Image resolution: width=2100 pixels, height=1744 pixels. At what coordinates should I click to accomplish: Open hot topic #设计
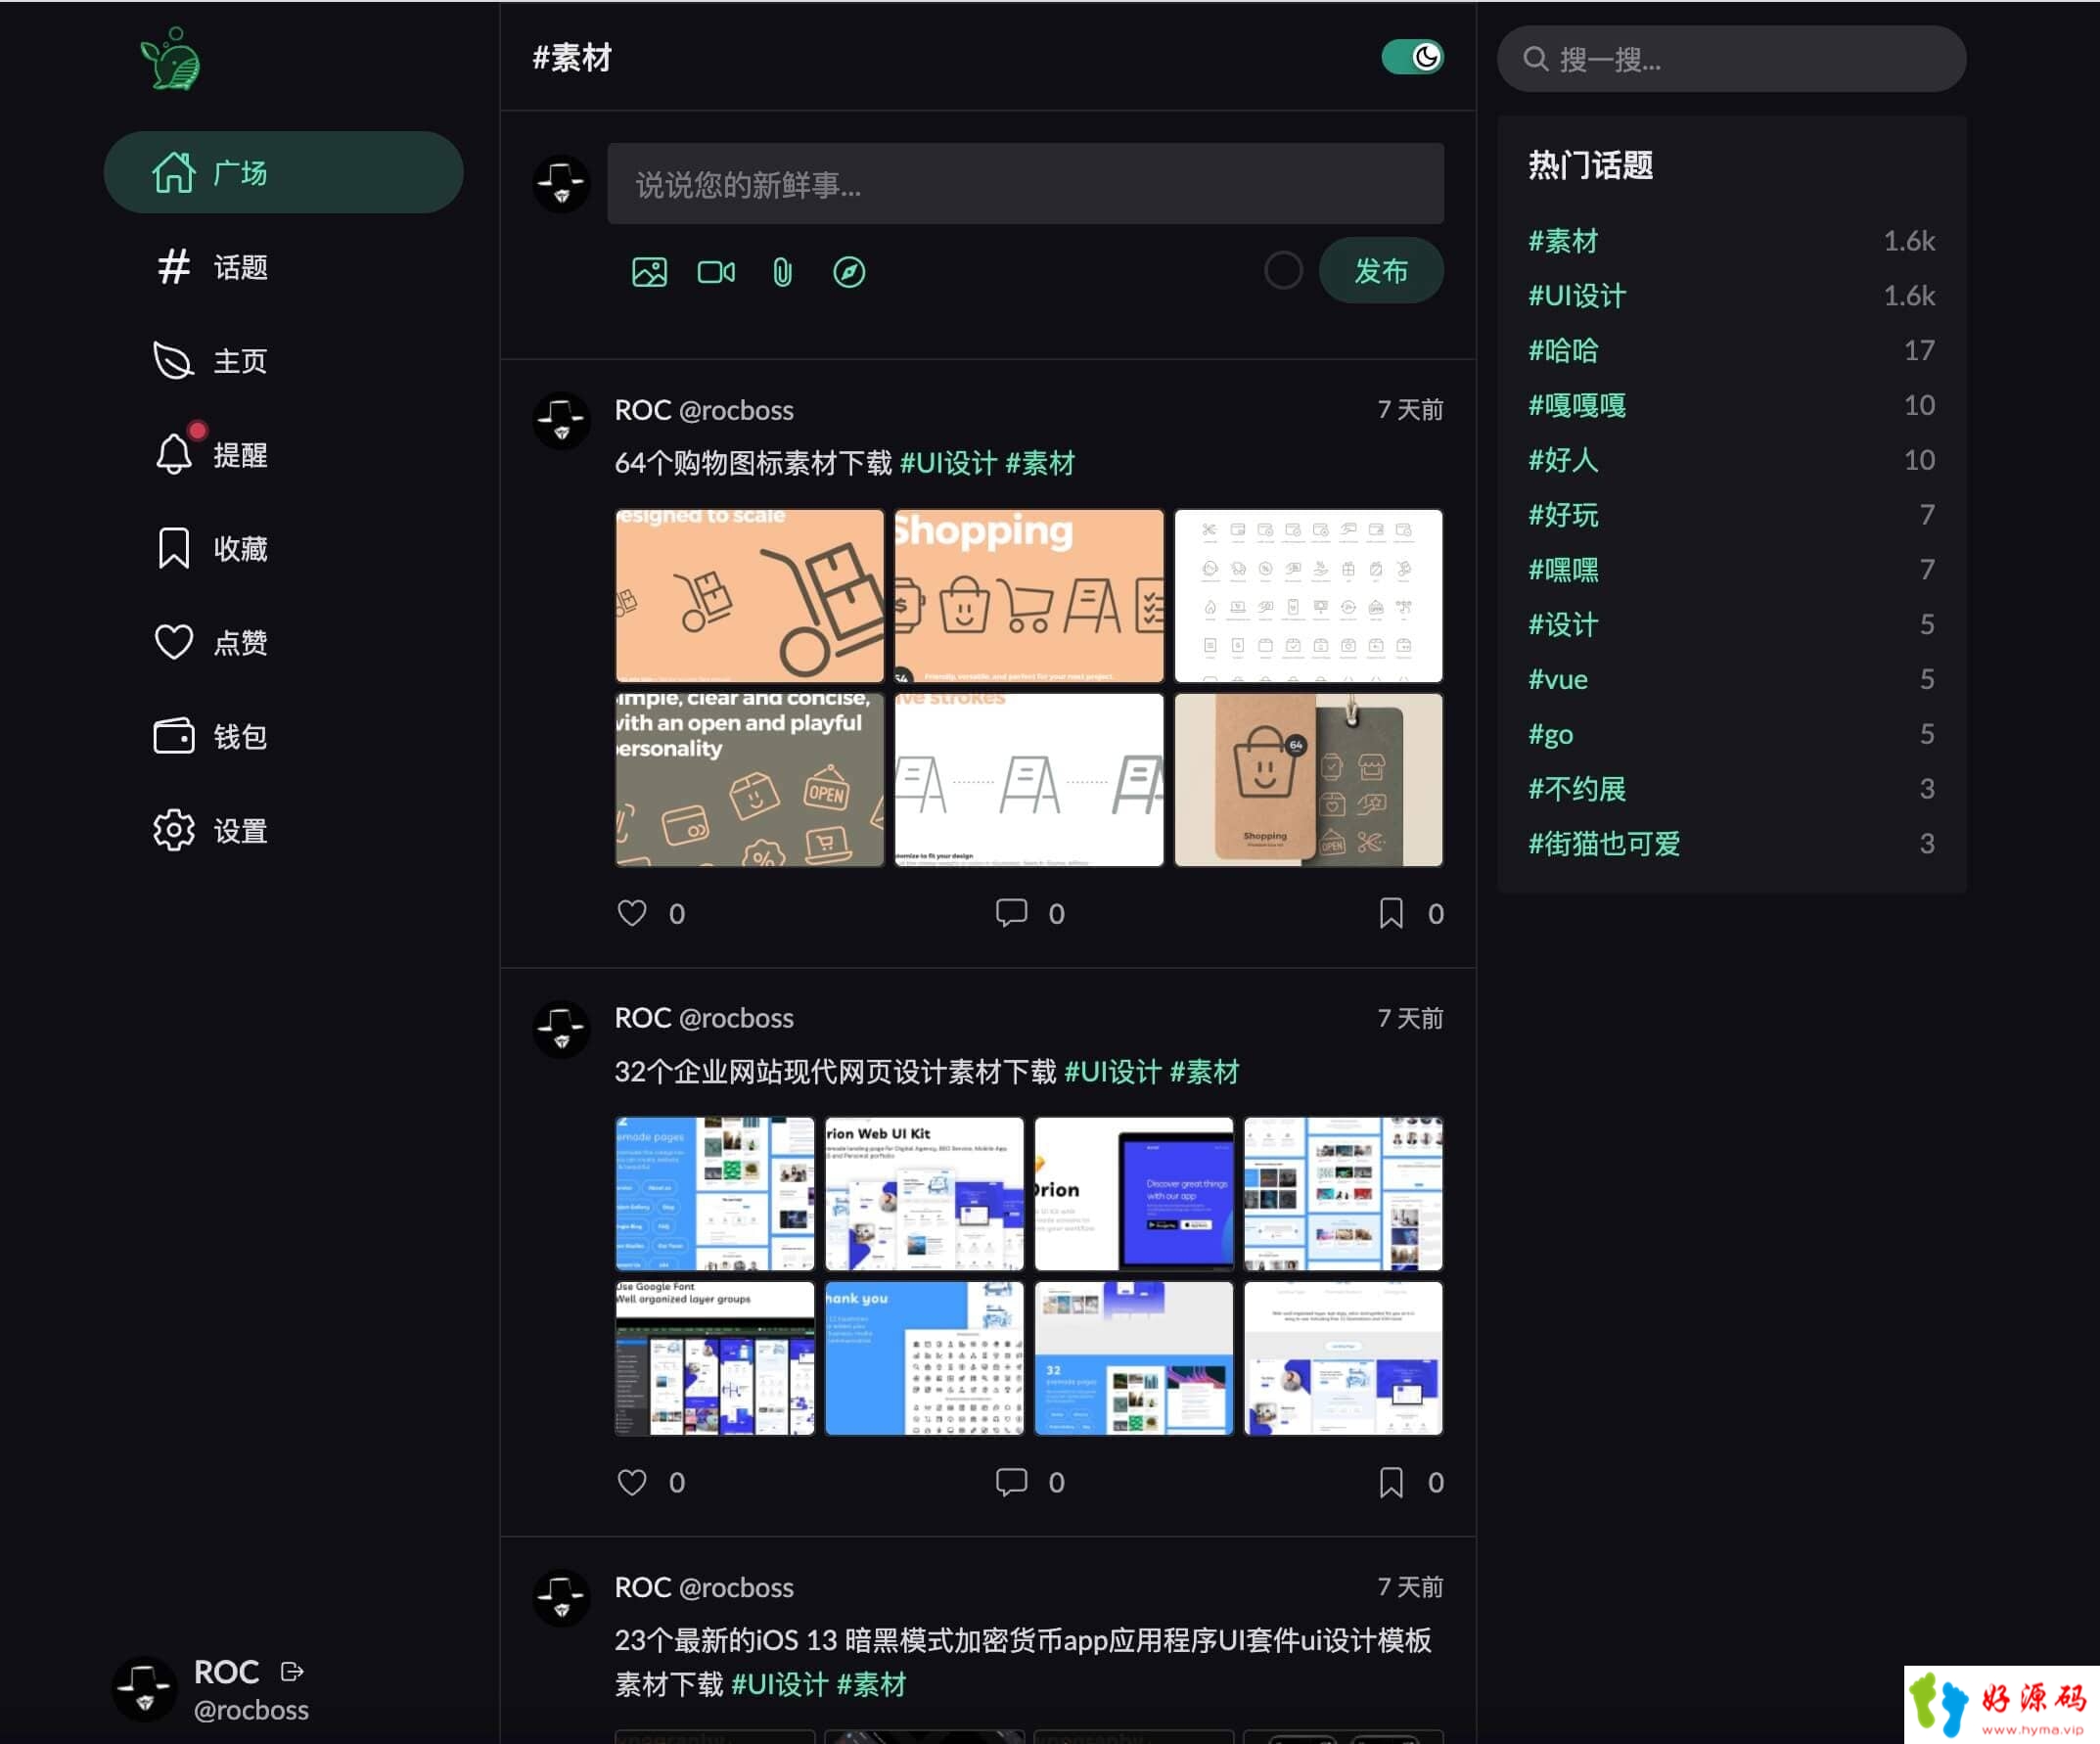(1563, 624)
